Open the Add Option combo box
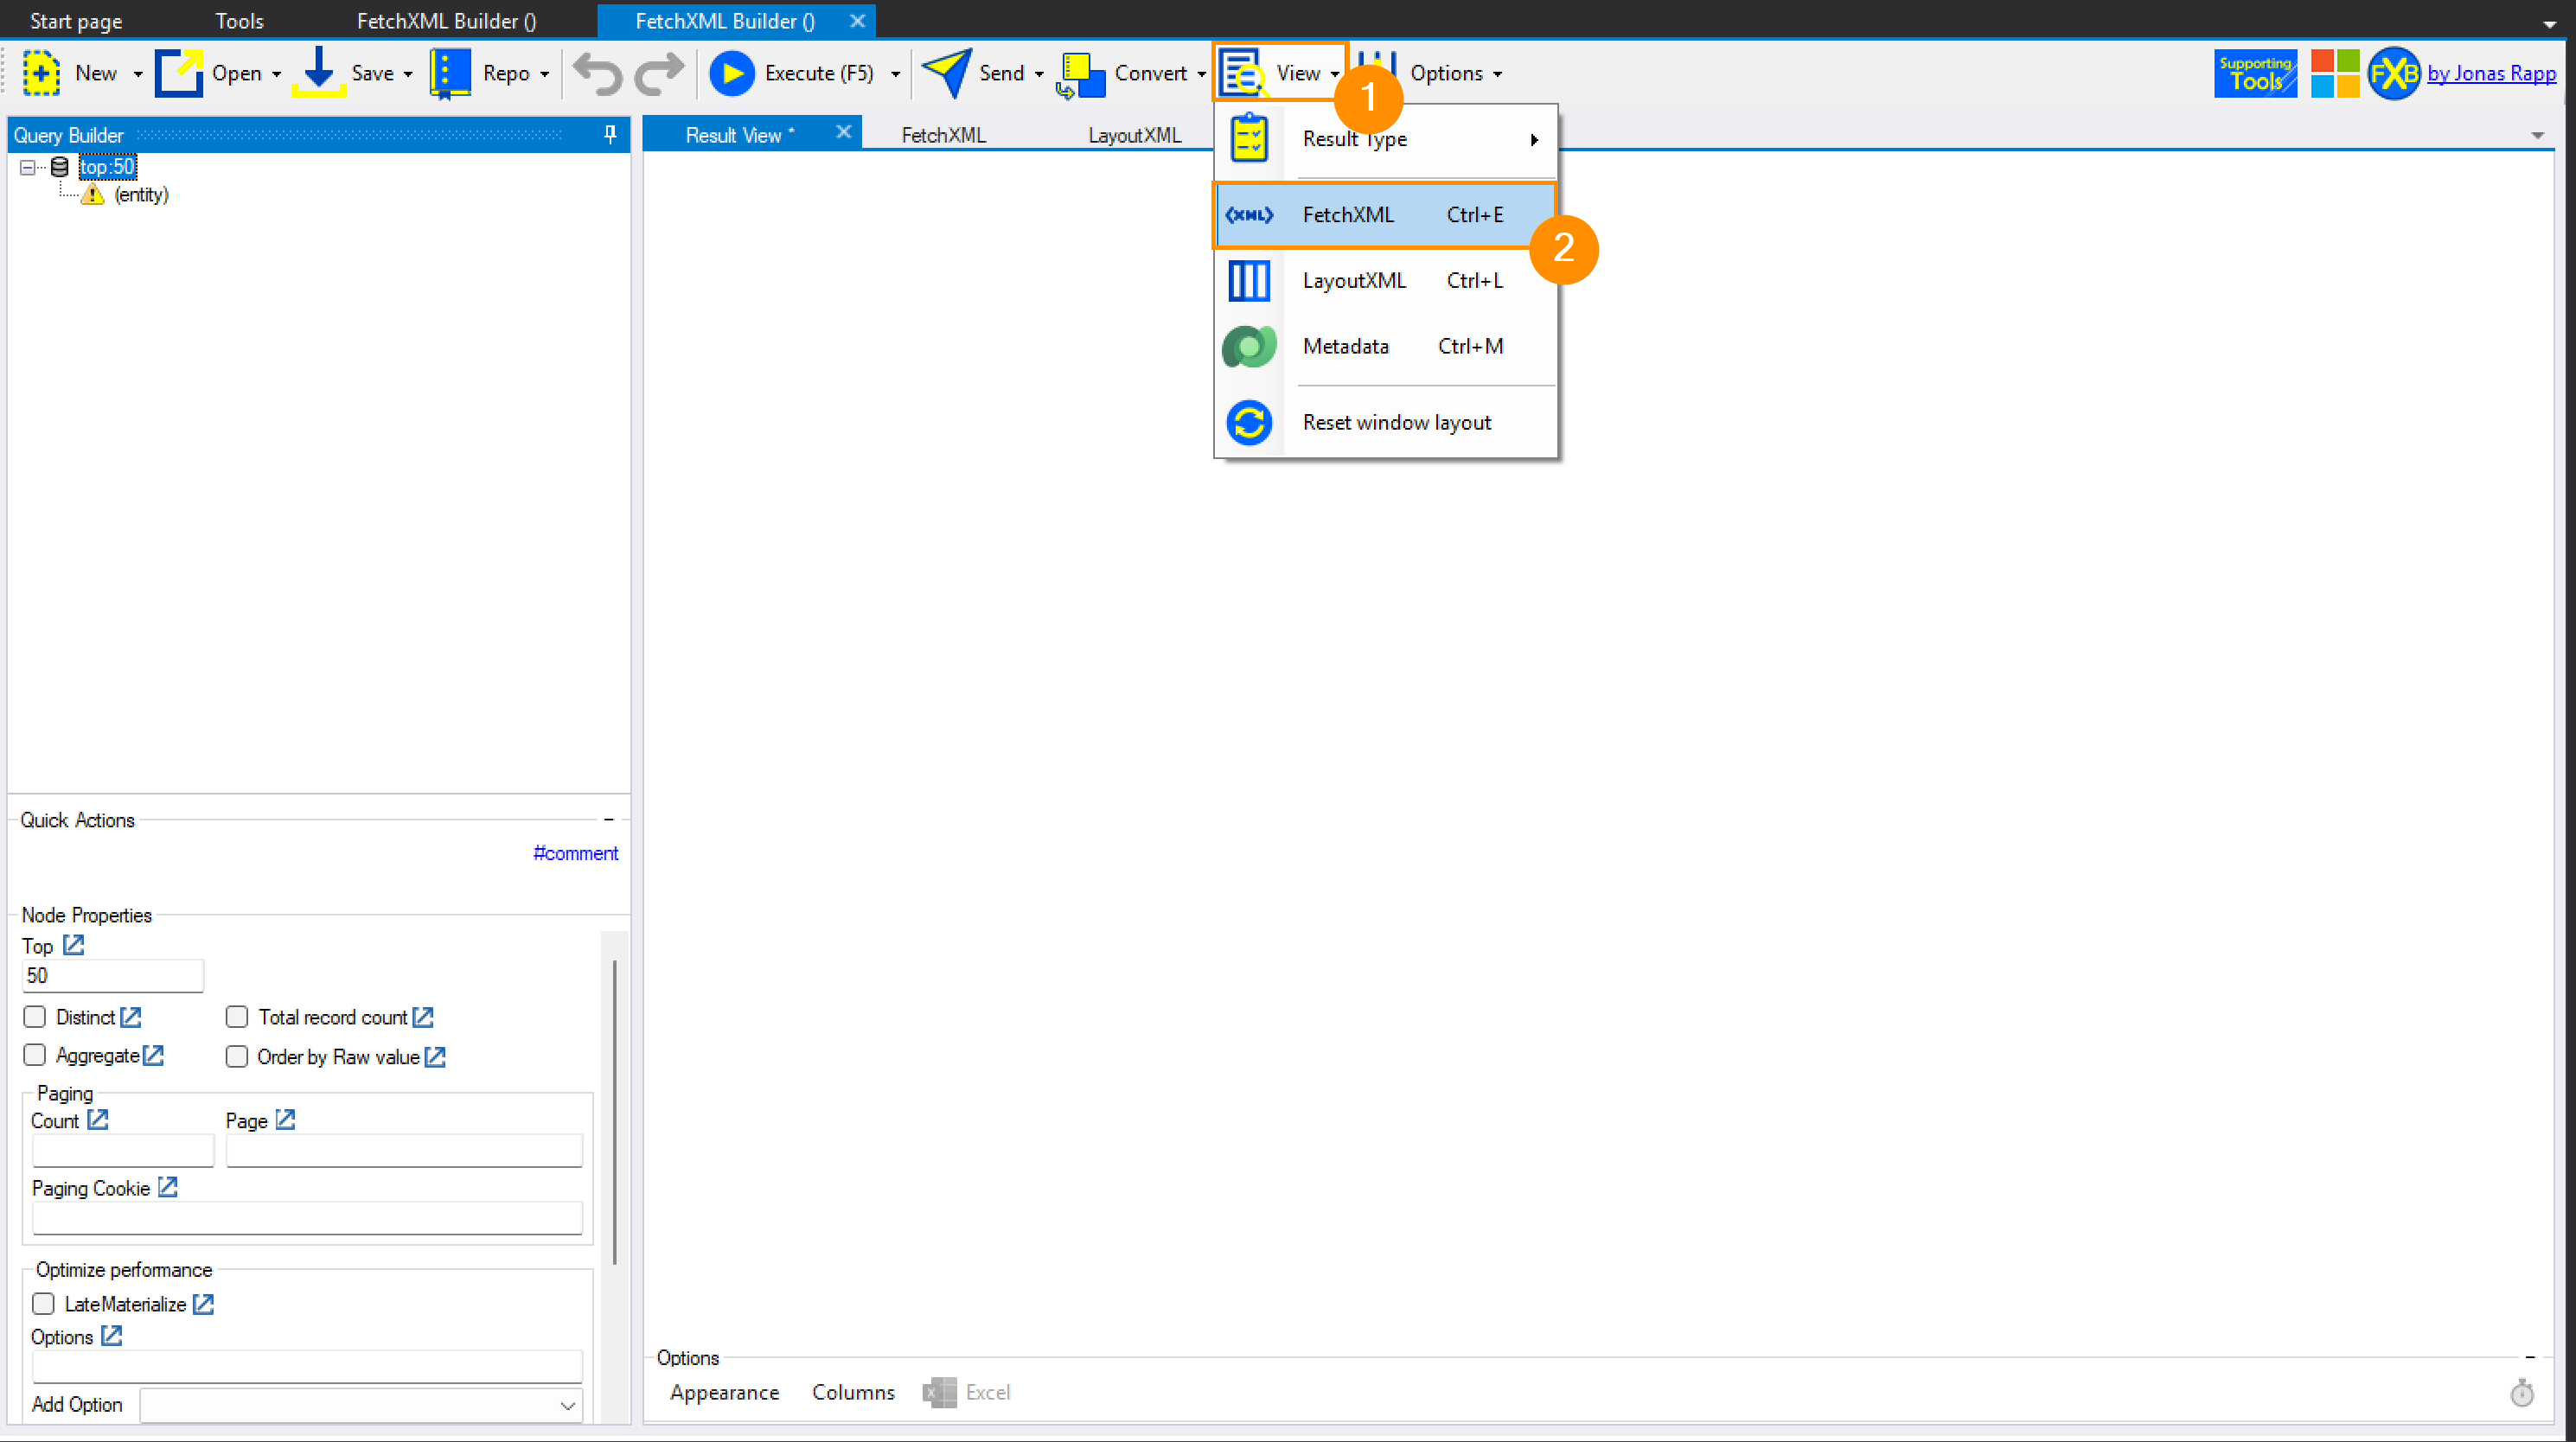The height and width of the screenshot is (1442, 2576). coord(567,1405)
